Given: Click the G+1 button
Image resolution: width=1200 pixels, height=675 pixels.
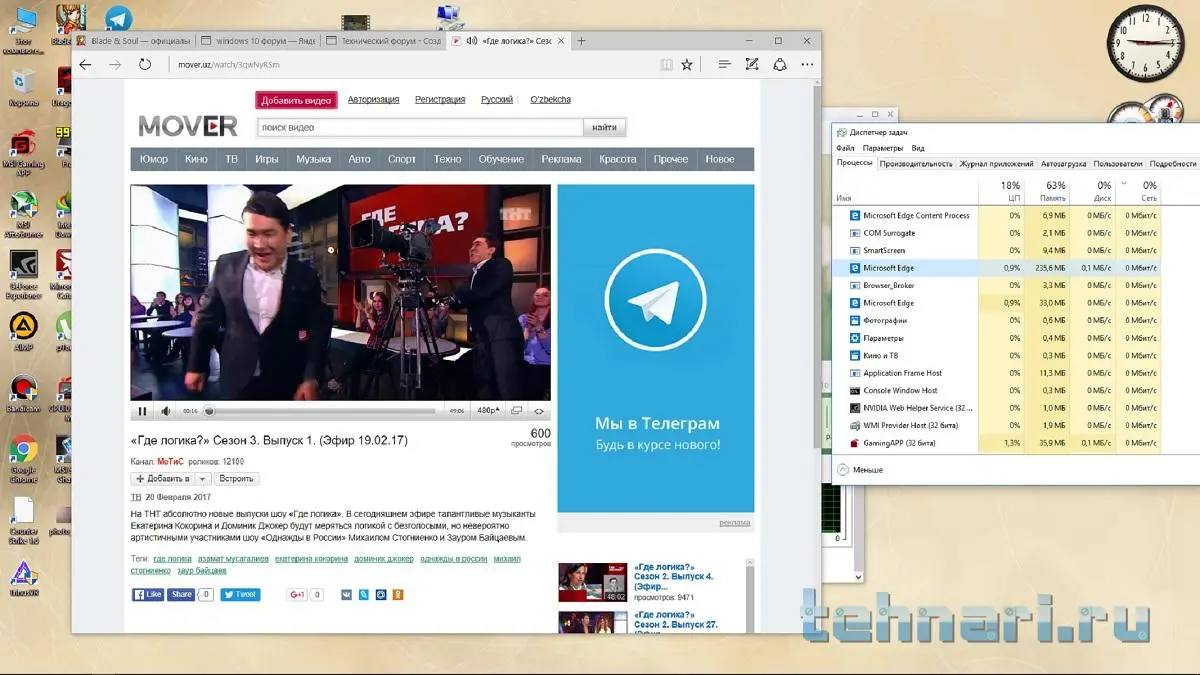Looking at the screenshot, I should pyautogui.click(x=297, y=594).
